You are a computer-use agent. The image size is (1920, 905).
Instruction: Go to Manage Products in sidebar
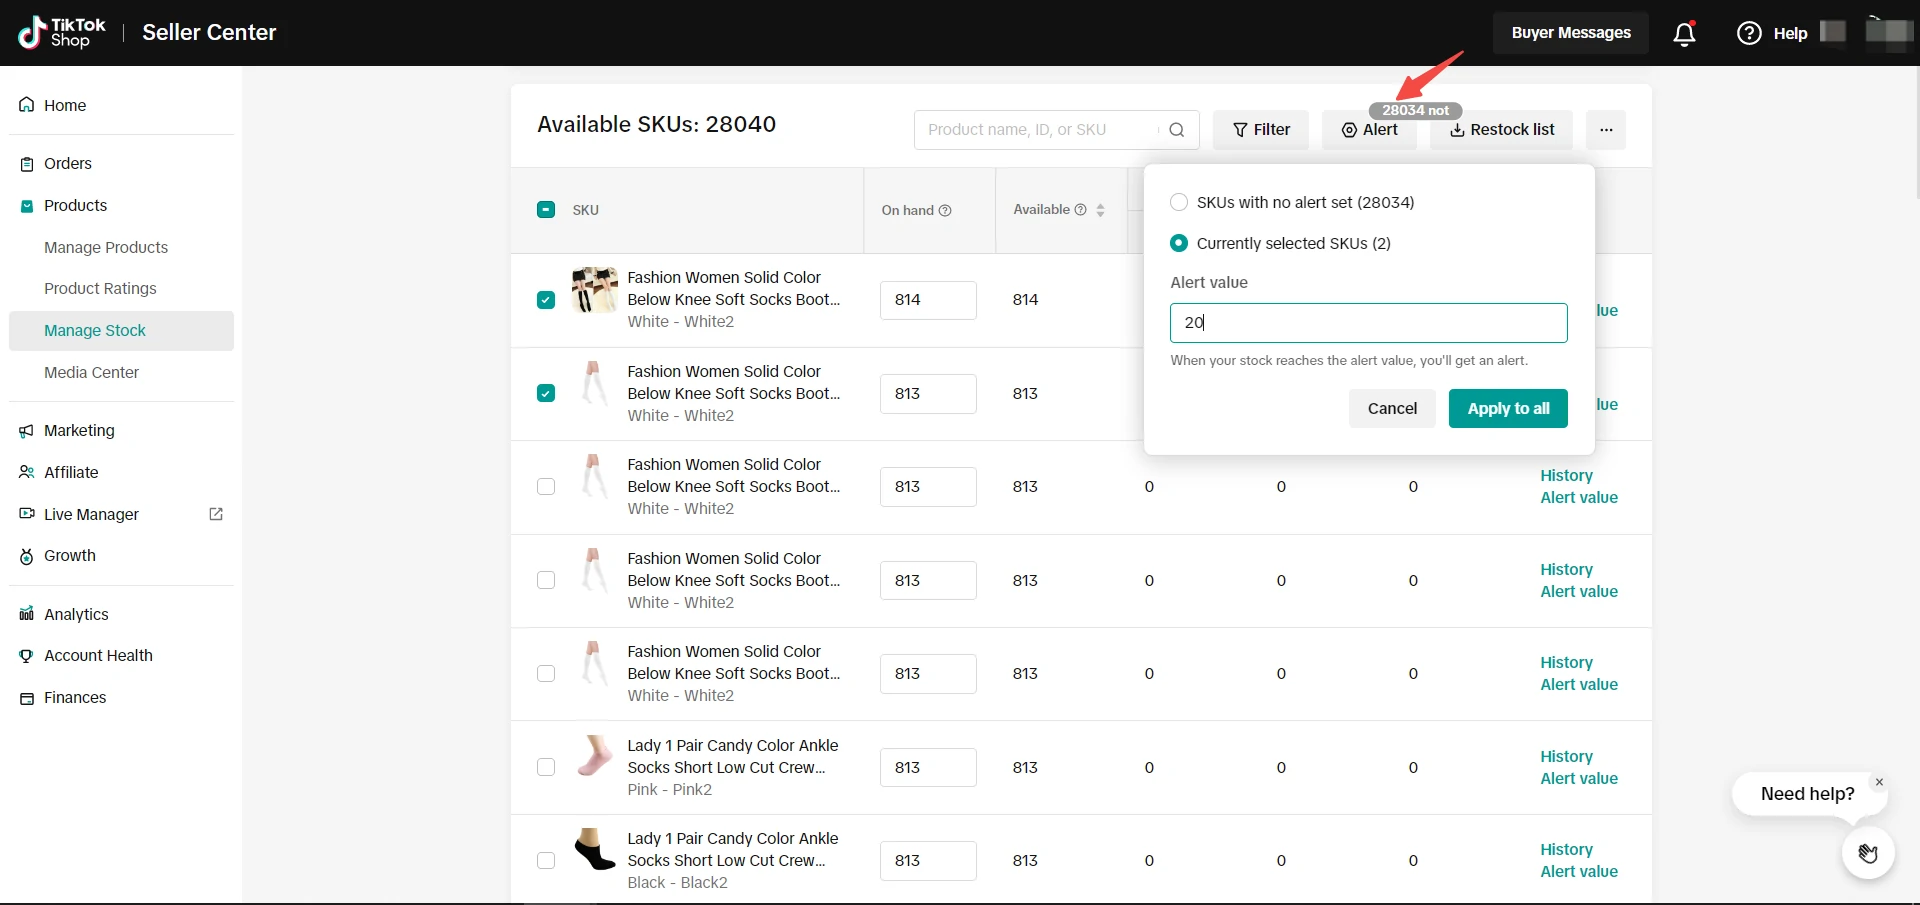click(106, 247)
